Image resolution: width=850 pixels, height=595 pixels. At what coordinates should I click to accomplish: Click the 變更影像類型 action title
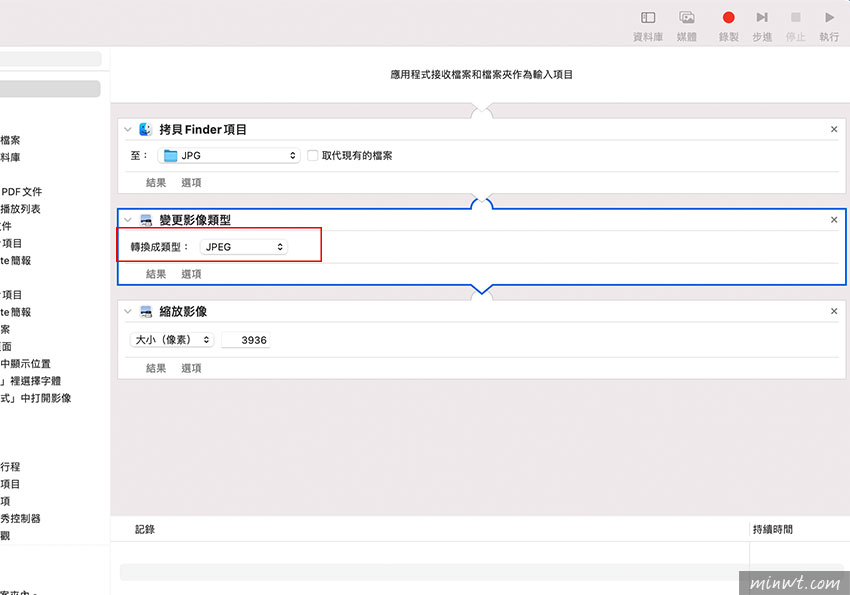pos(195,220)
